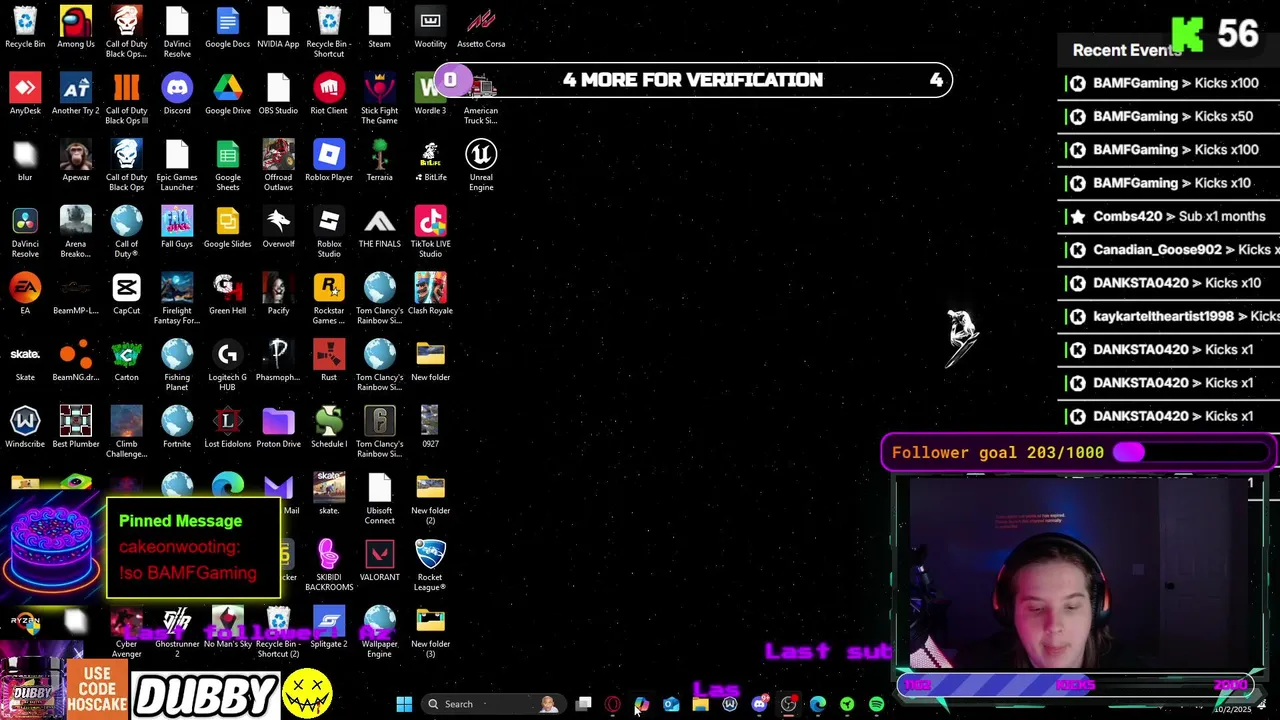This screenshot has height=720, width=1280.
Task: Launch the EA app icon
Action: 25,295
